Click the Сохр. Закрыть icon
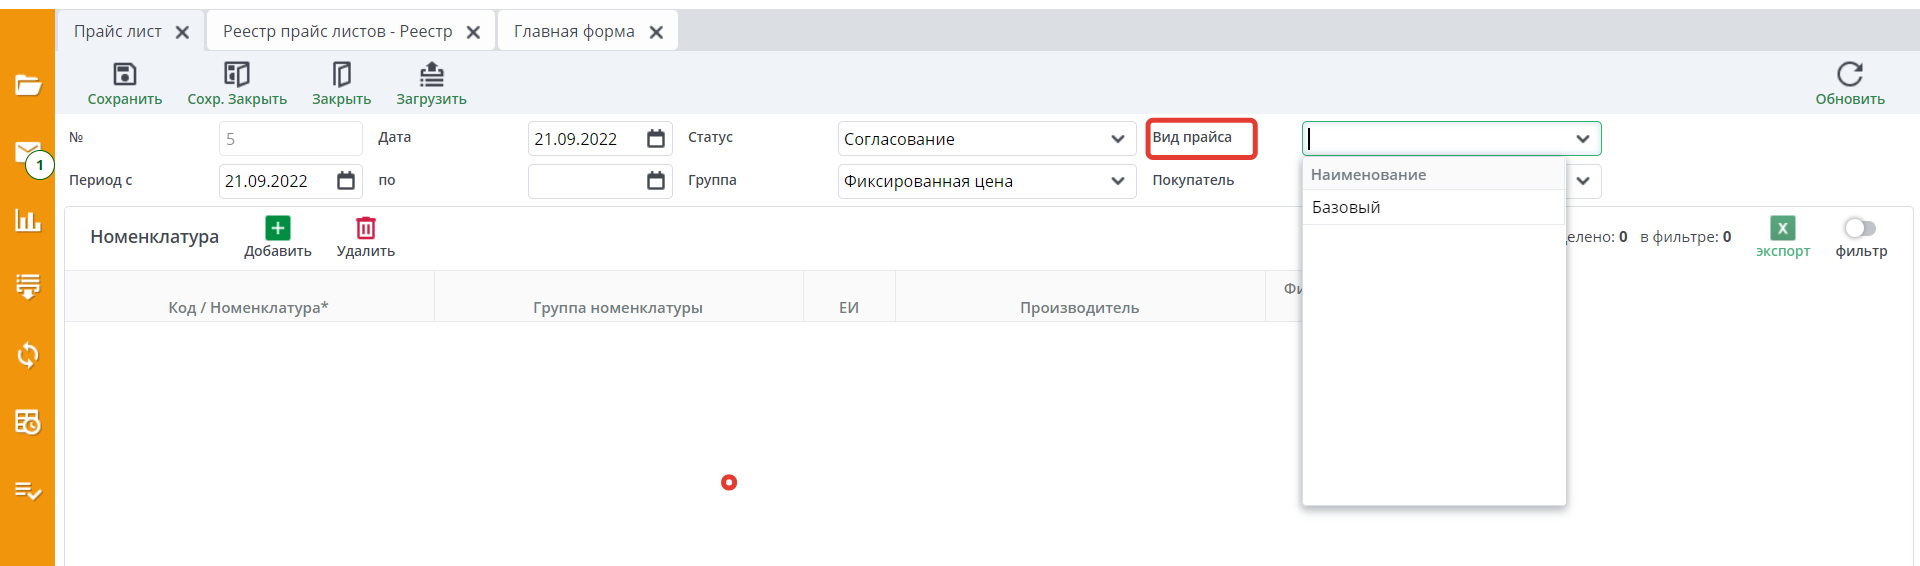1920x566 pixels. pyautogui.click(x=237, y=74)
